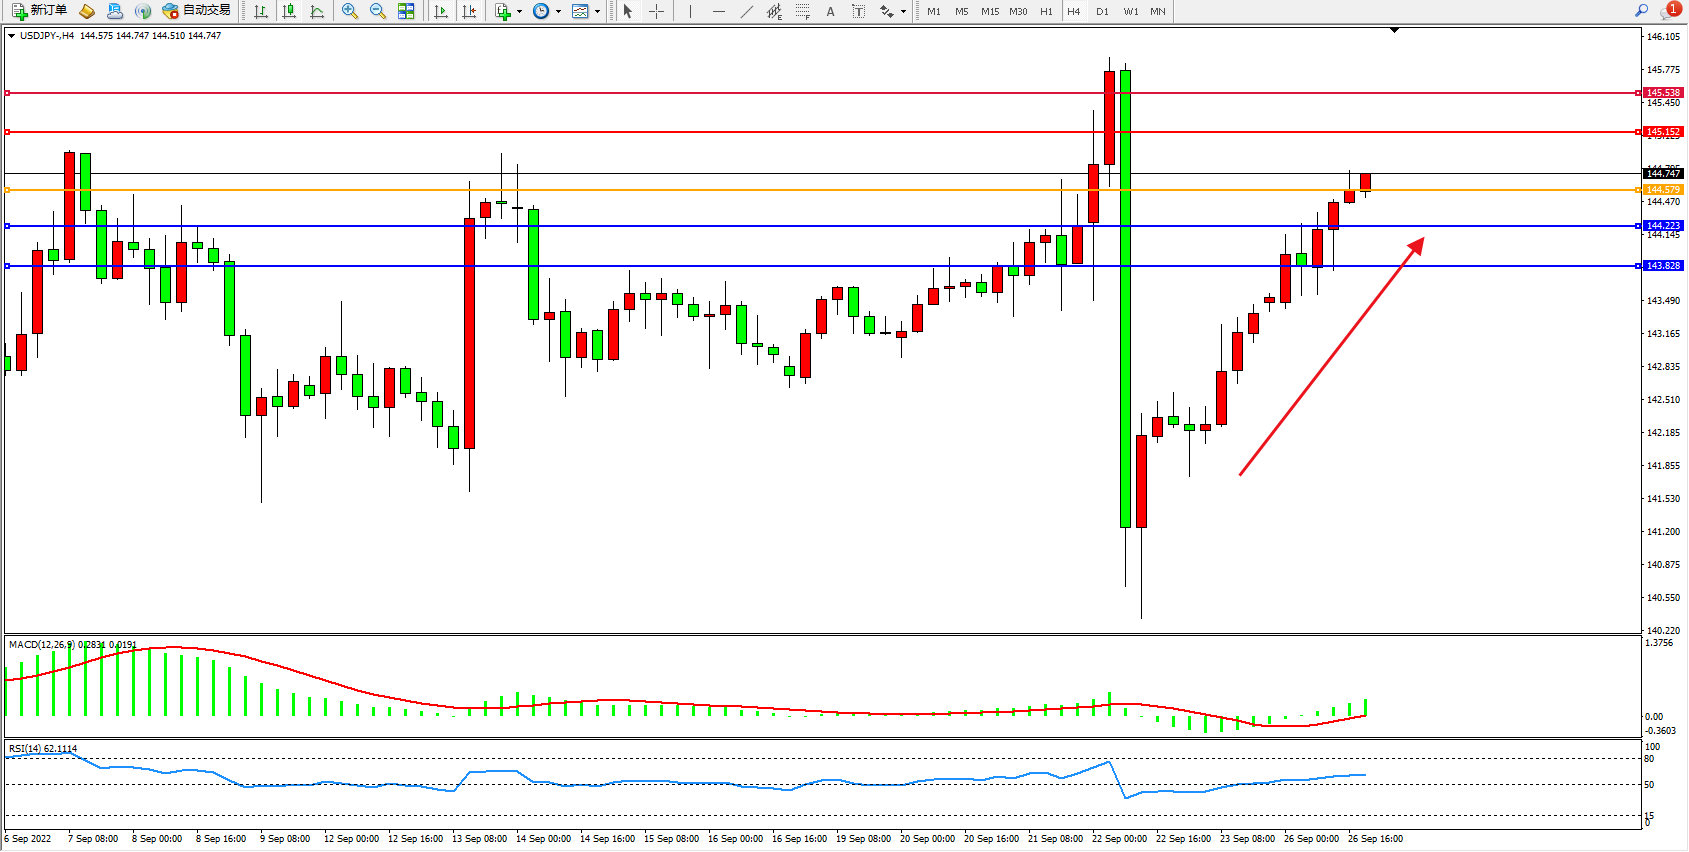
Task: Click the H1 timeframe button
Action: pyautogui.click(x=1046, y=11)
